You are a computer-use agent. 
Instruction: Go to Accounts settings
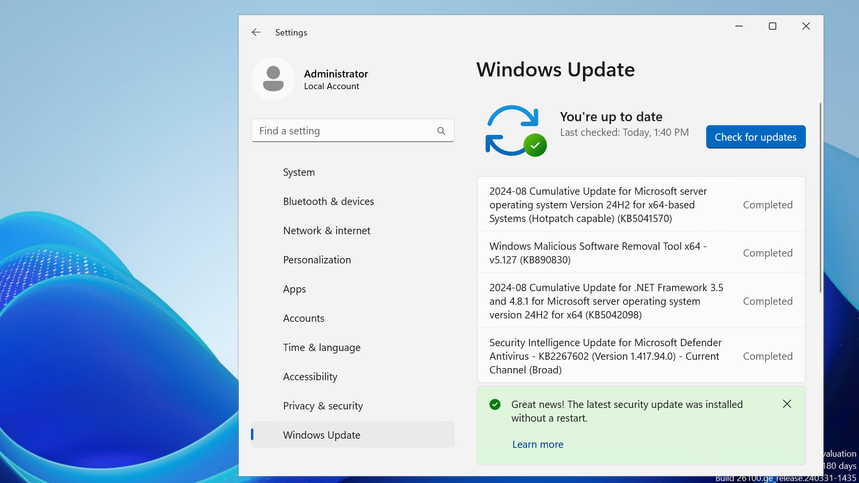coord(353,318)
